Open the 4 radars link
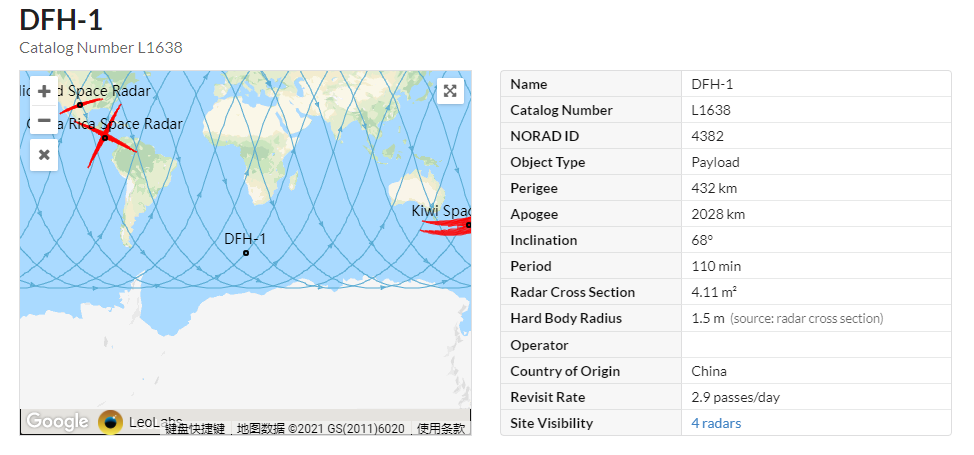 click(x=716, y=423)
